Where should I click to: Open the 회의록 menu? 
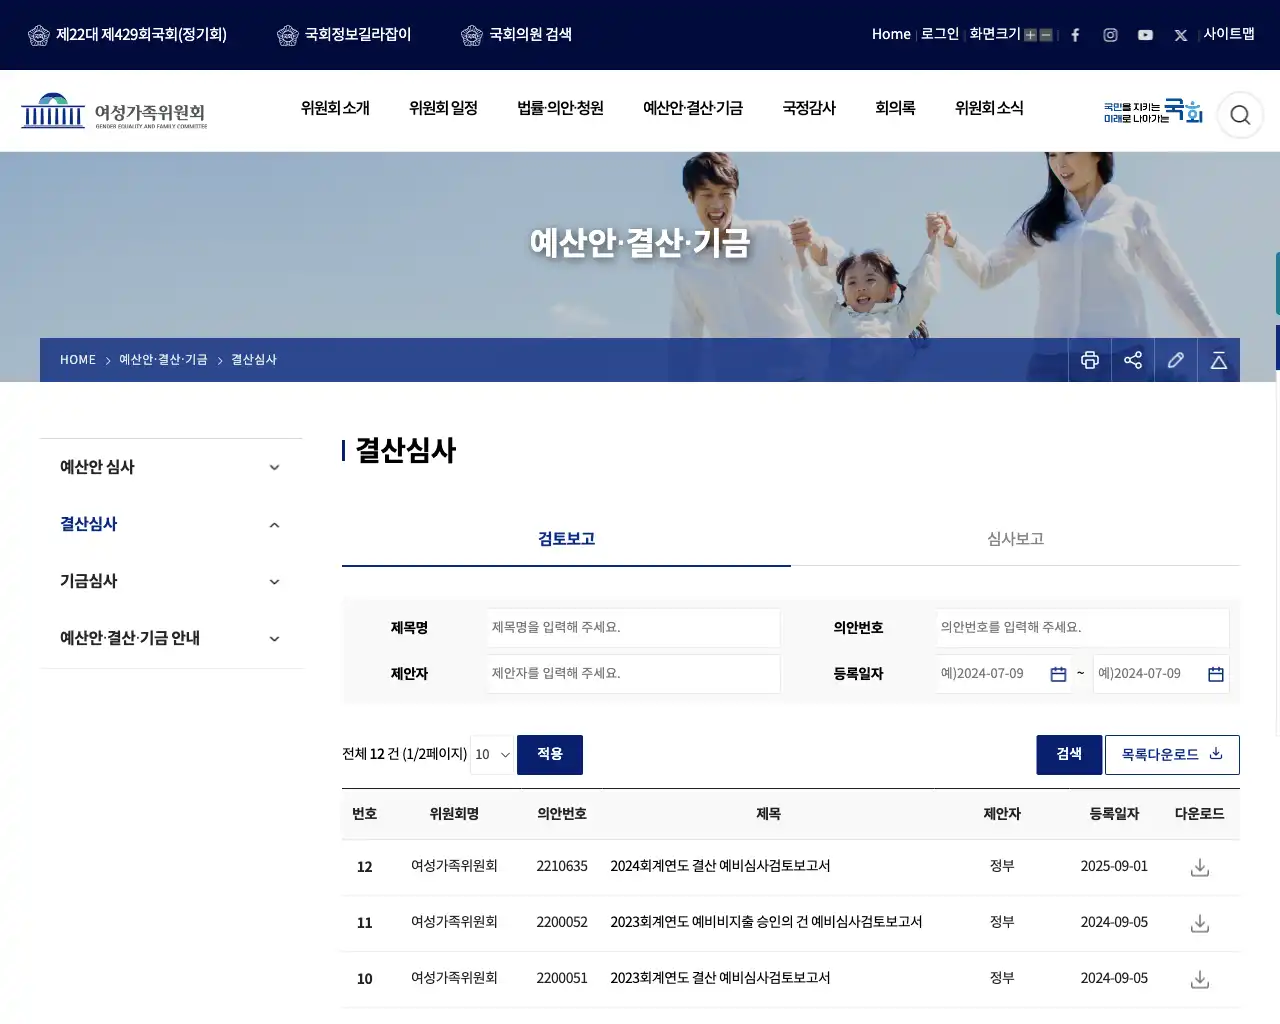pyautogui.click(x=895, y=108)
